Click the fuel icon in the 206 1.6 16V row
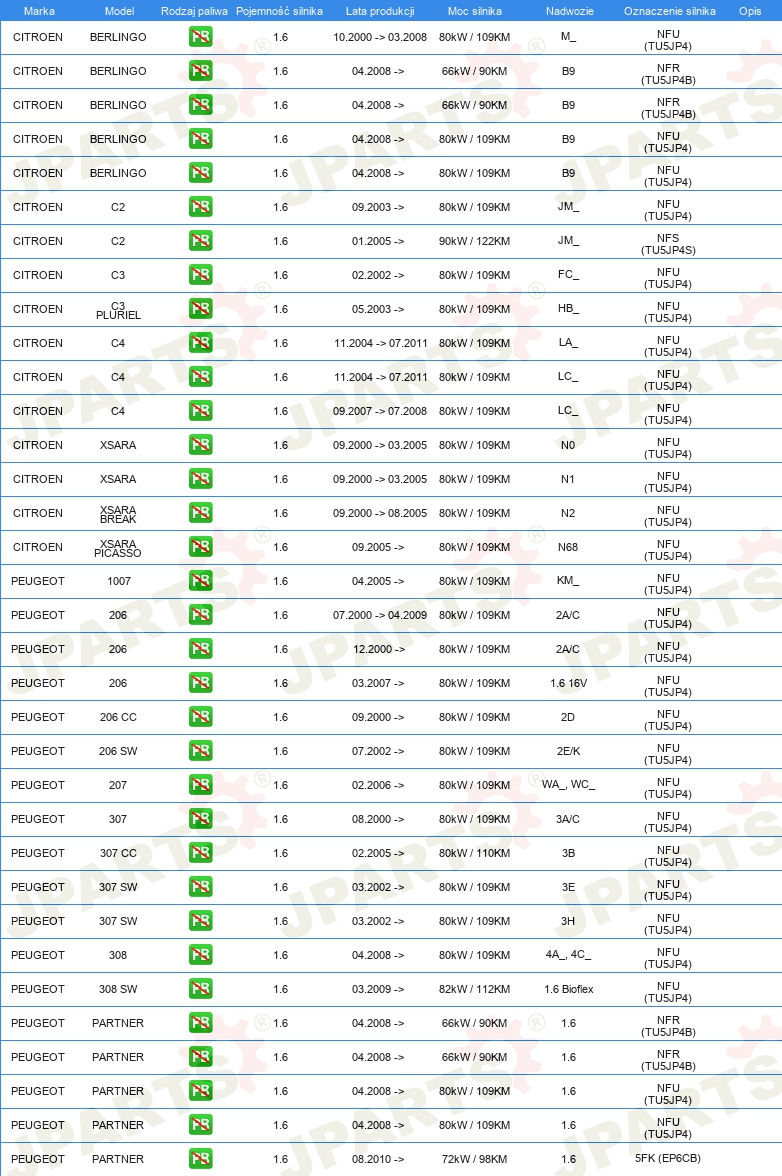Image resolution: width=782 pixels, height=1176 pixels. point(200,682)
